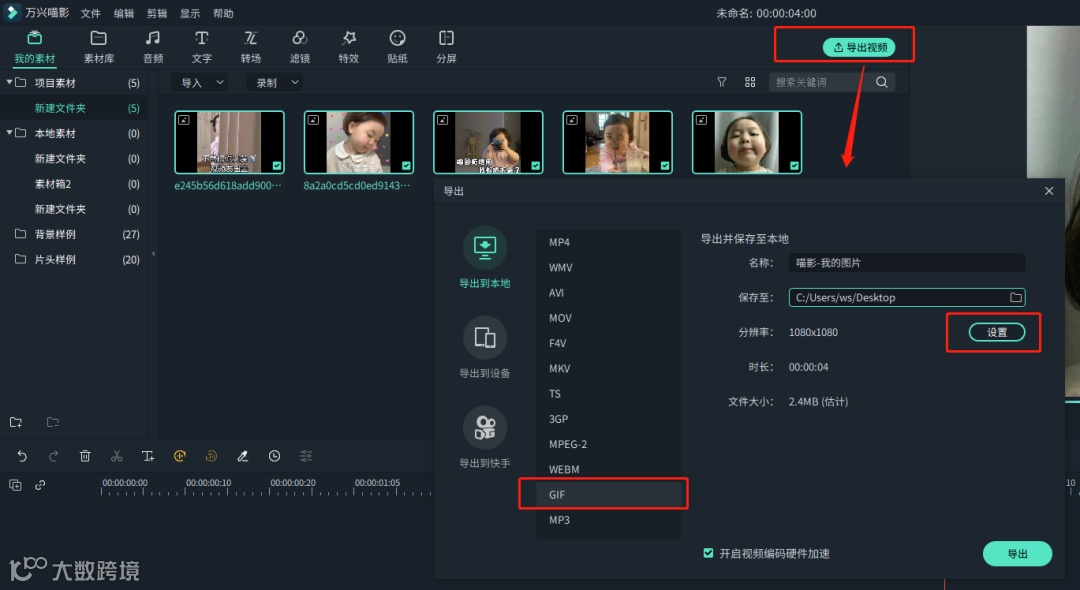Open the 转场 (Transitions) panel
The image size is (1080, 590).
coord(250,45)
